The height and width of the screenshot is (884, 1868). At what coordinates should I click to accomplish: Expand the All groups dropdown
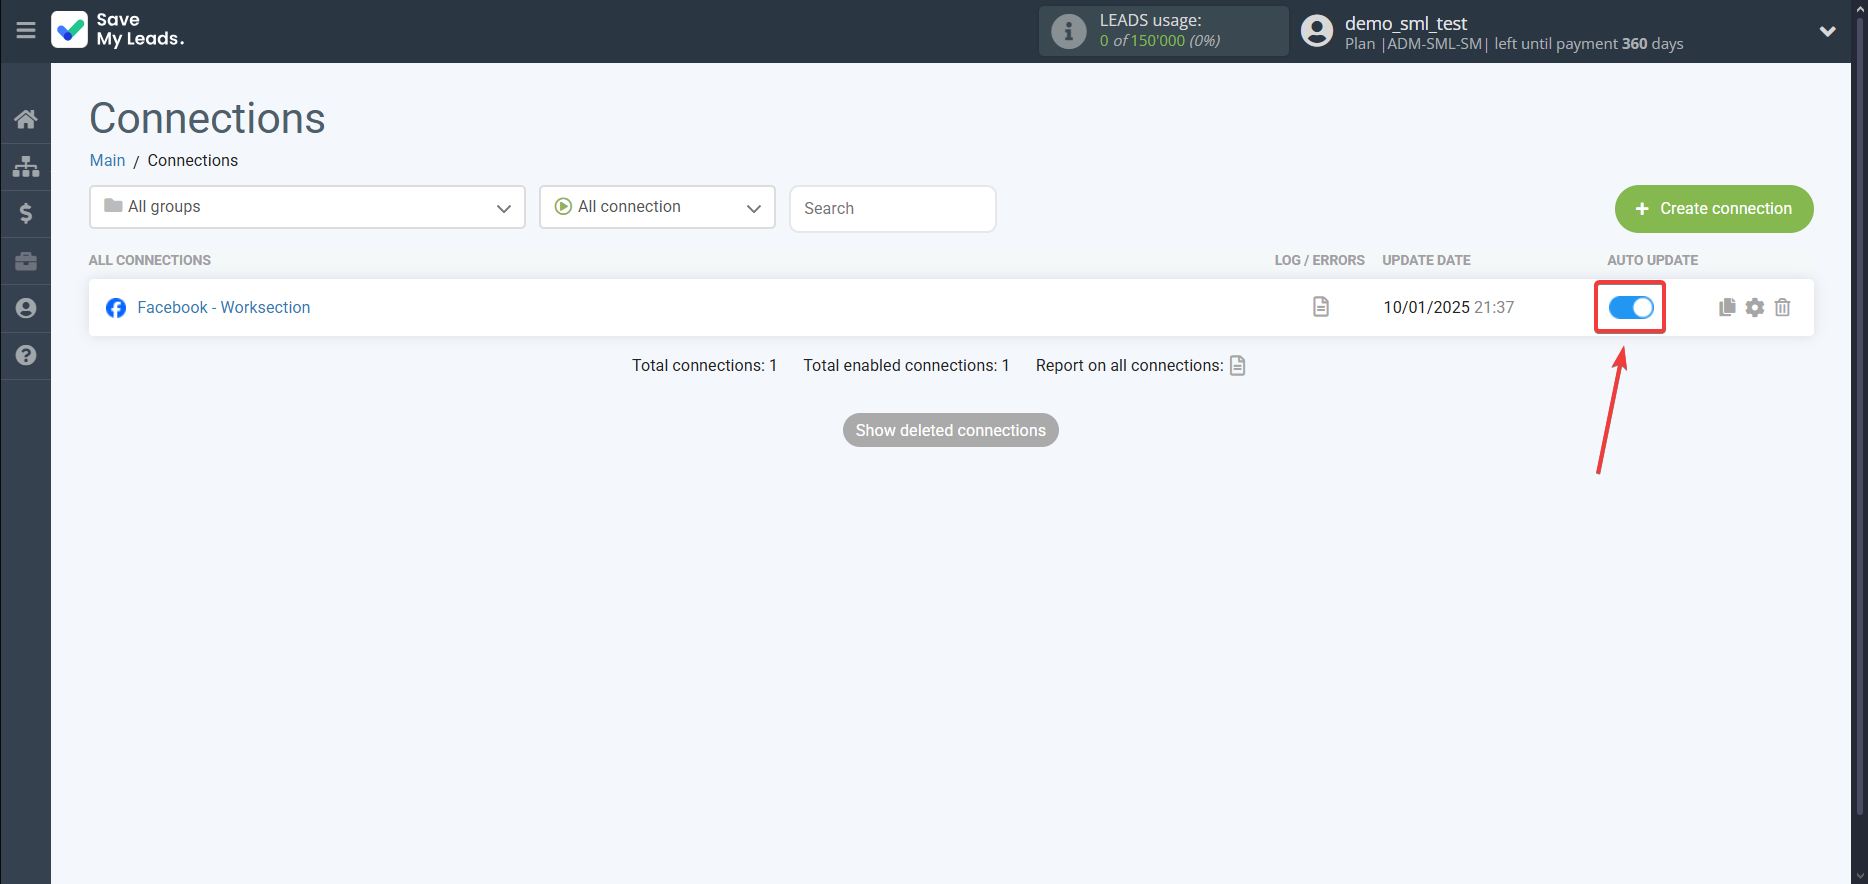pyautogui.click(x=307, y=207)
